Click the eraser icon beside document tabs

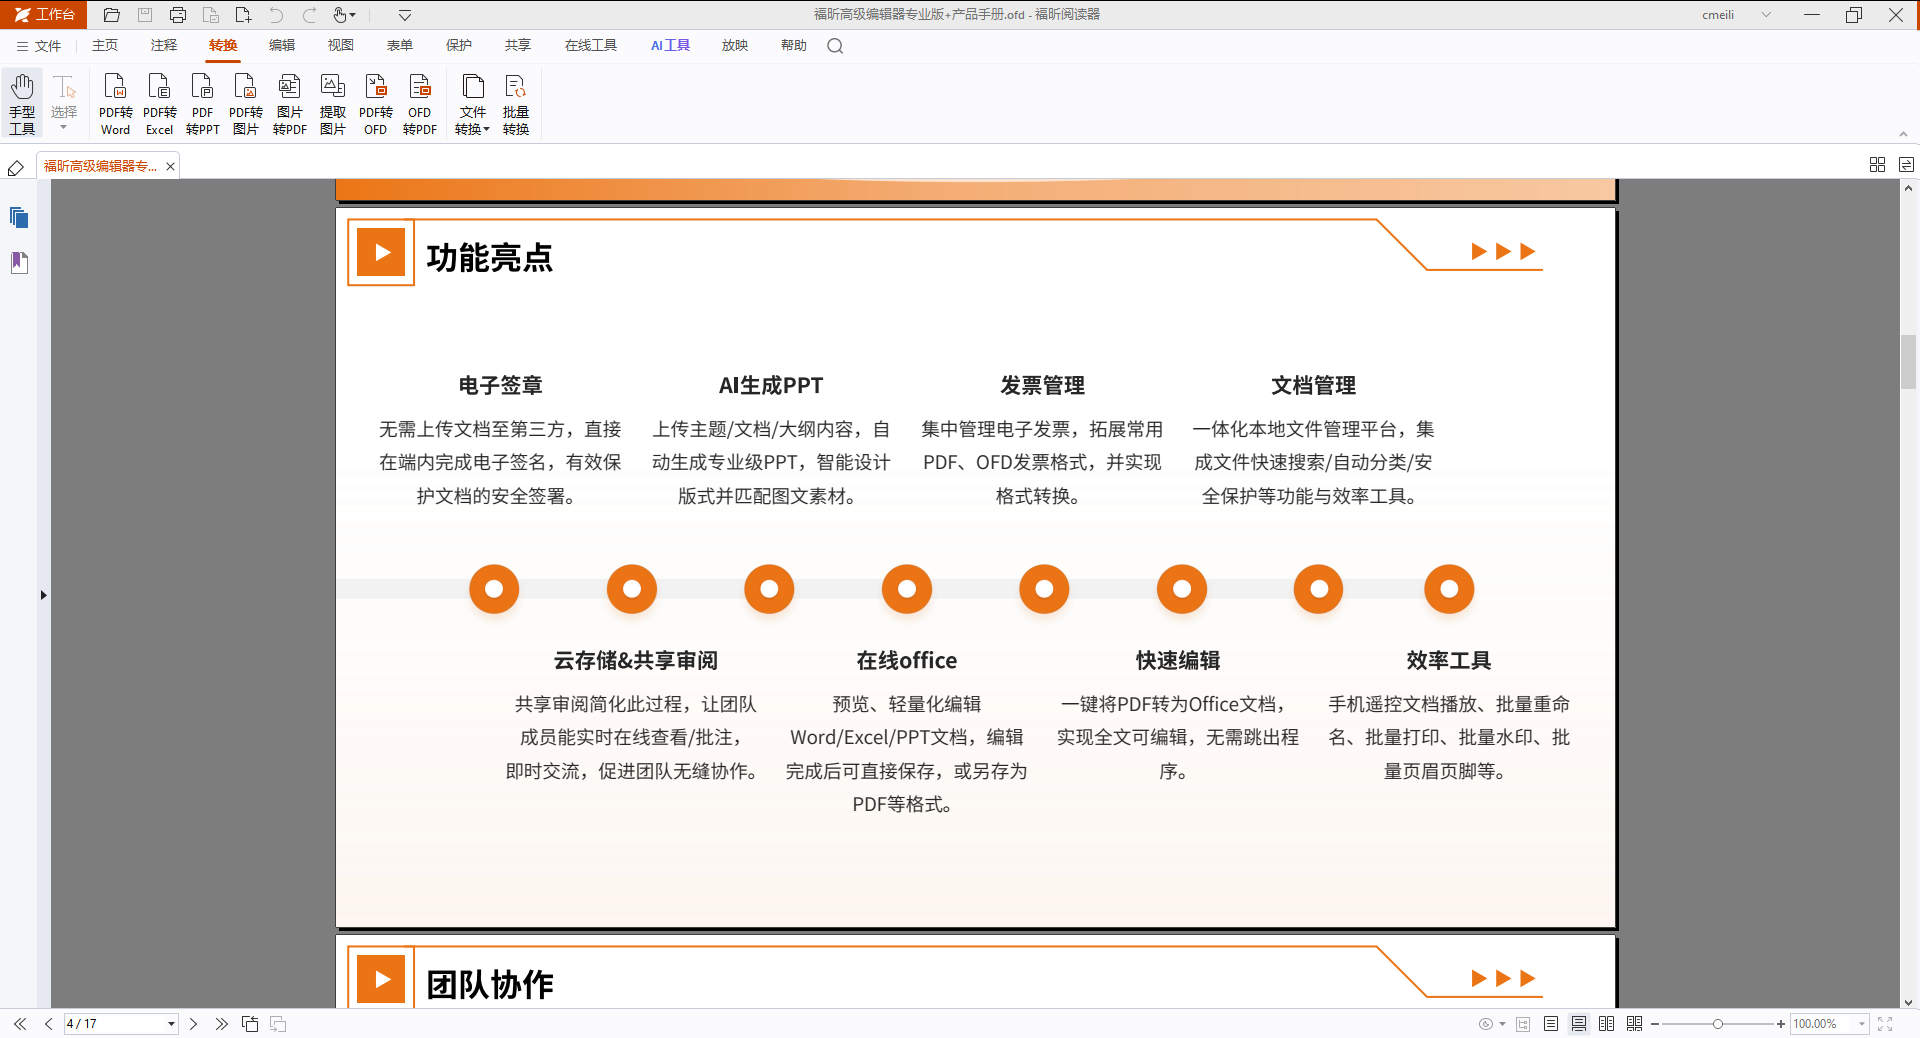coord(16,168)
